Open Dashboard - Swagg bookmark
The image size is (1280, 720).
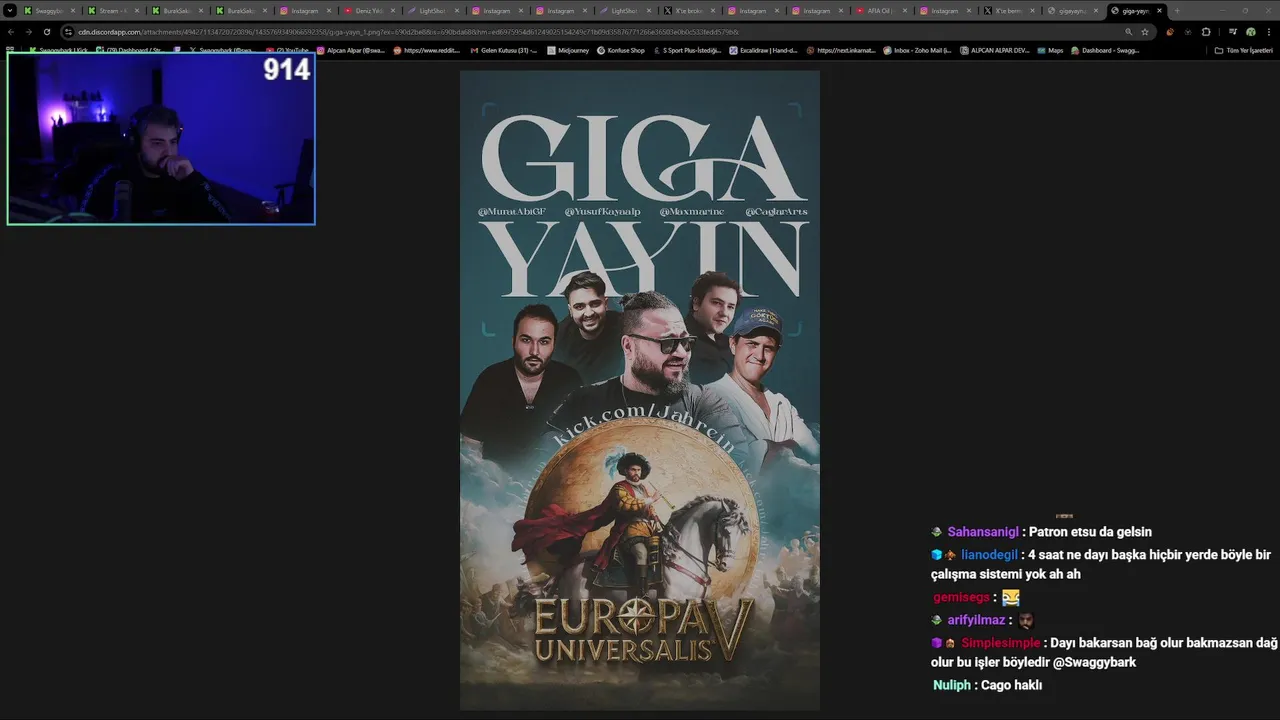1105,50
